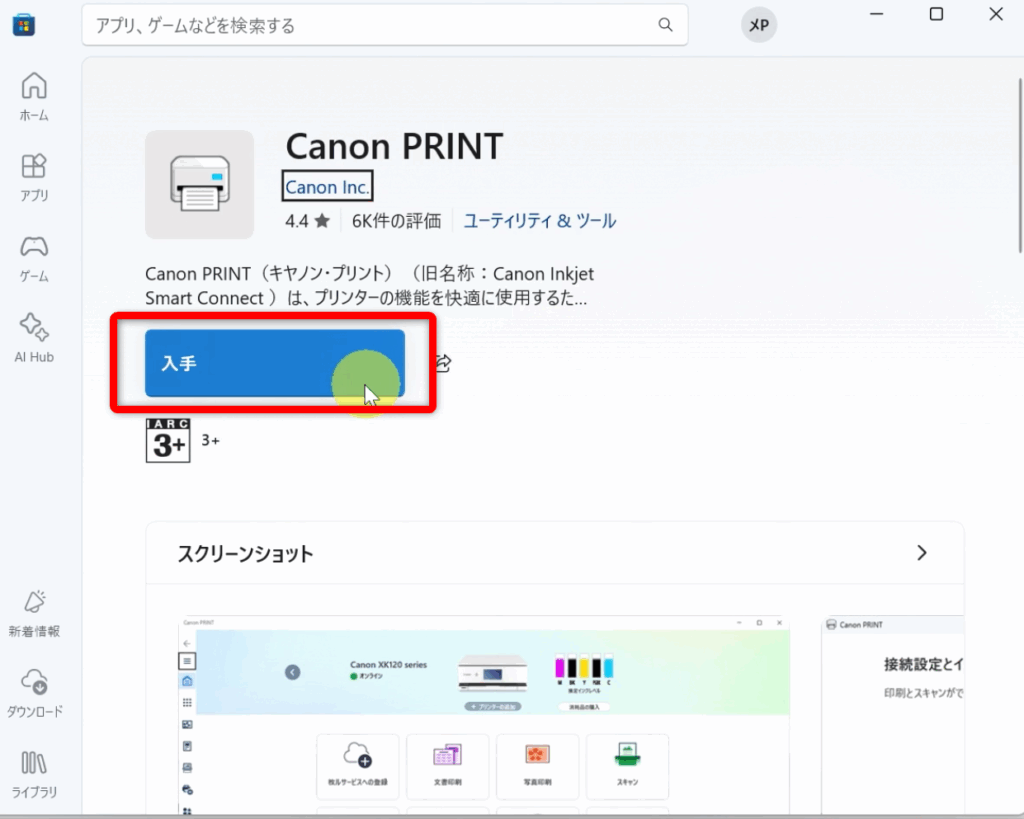This screenshot has height=819, width=1024.
Task: Click the magnifier search icon
Action: (665, 25)
